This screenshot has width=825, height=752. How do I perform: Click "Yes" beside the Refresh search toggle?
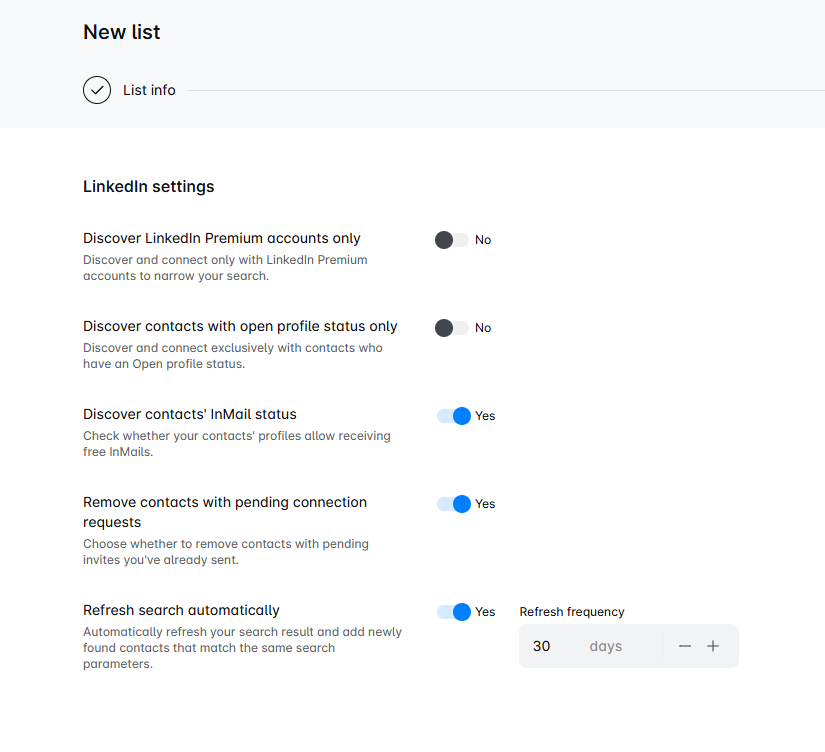tap(485, 612)
